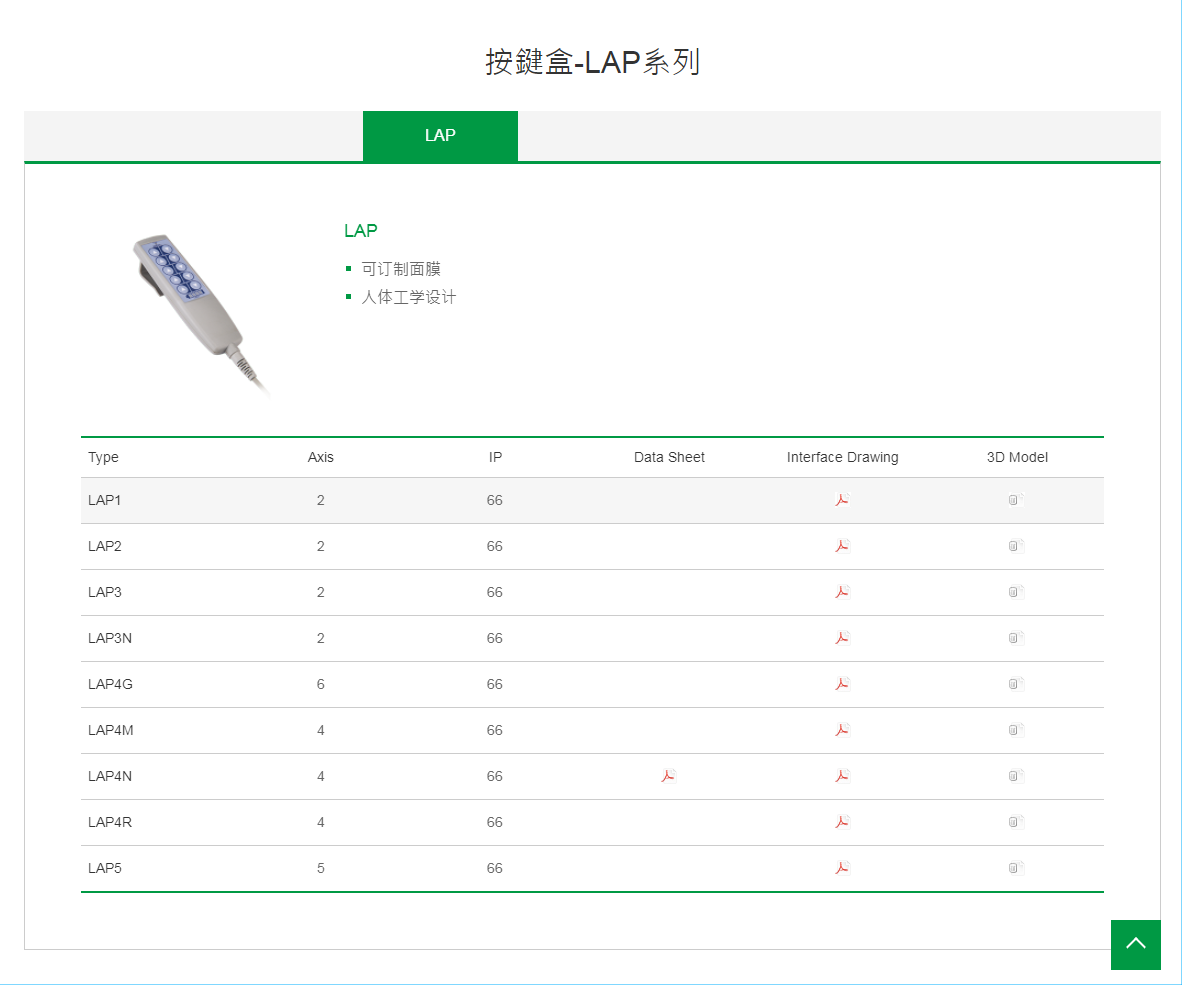Screen dimensions: 1182x985
Task: Open LAP3 interface drawing PDF
Action: pyautogui.click(x=842, y=591)
